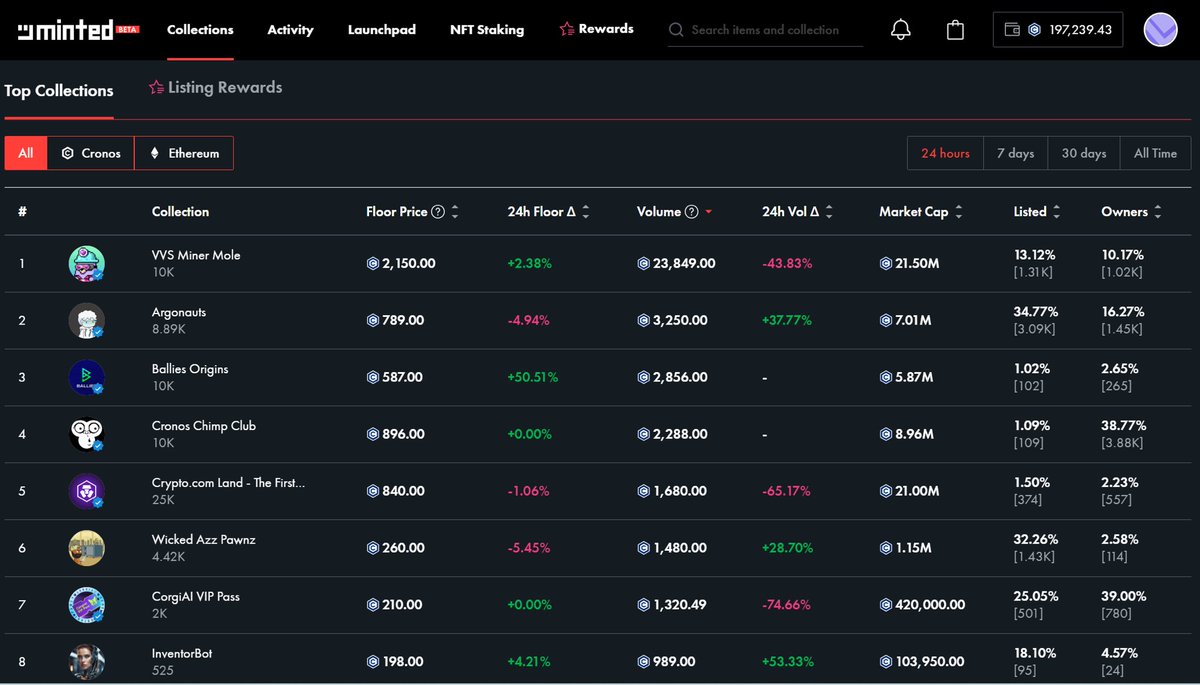Viewport: 1200px width, 685px height.
Task: Switch to the Top Collections tab
Action: coord(59,91)
